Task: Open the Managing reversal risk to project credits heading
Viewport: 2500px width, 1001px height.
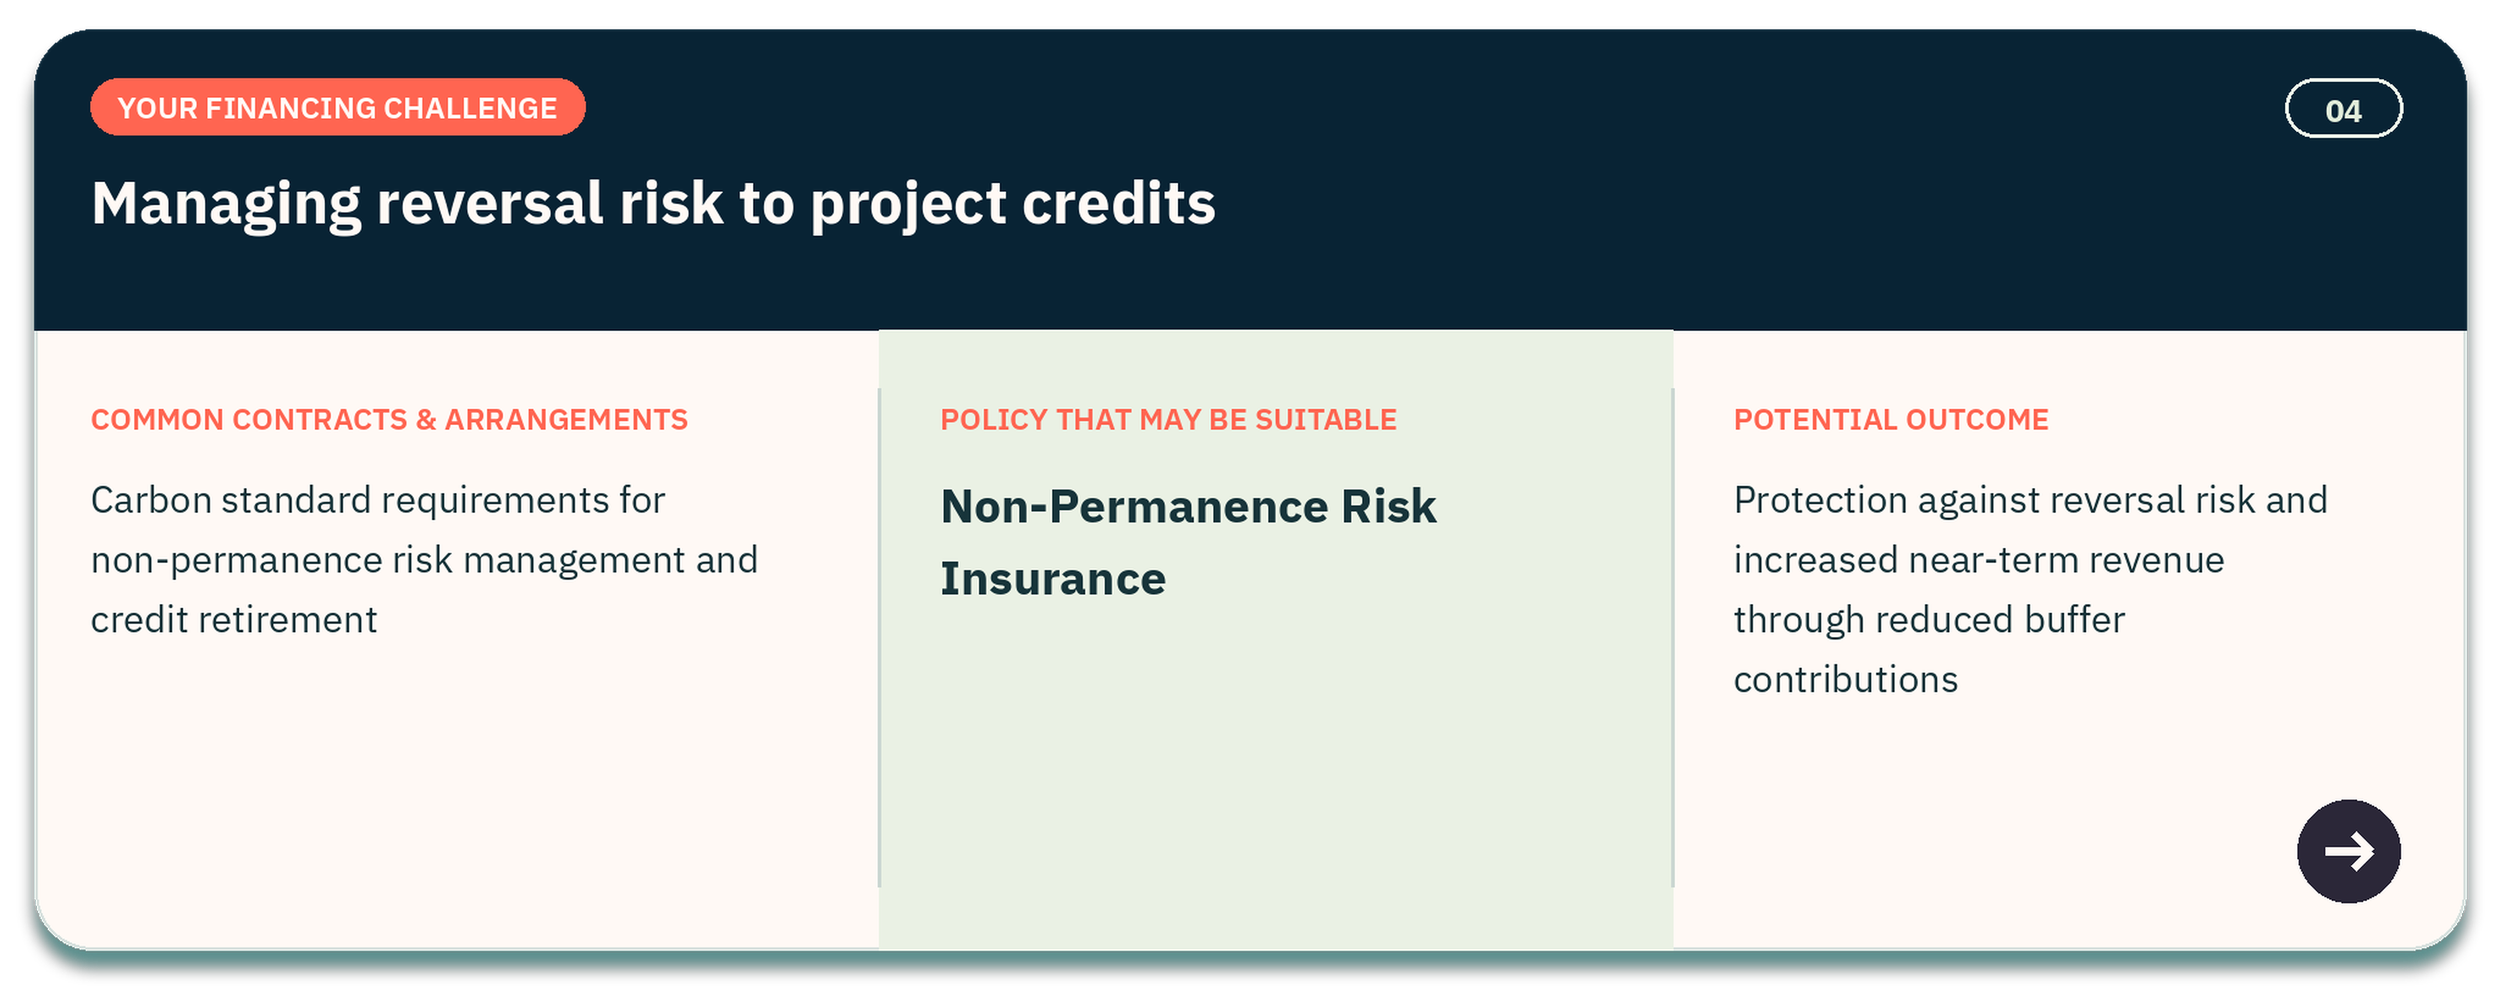Action: [653, 204]
